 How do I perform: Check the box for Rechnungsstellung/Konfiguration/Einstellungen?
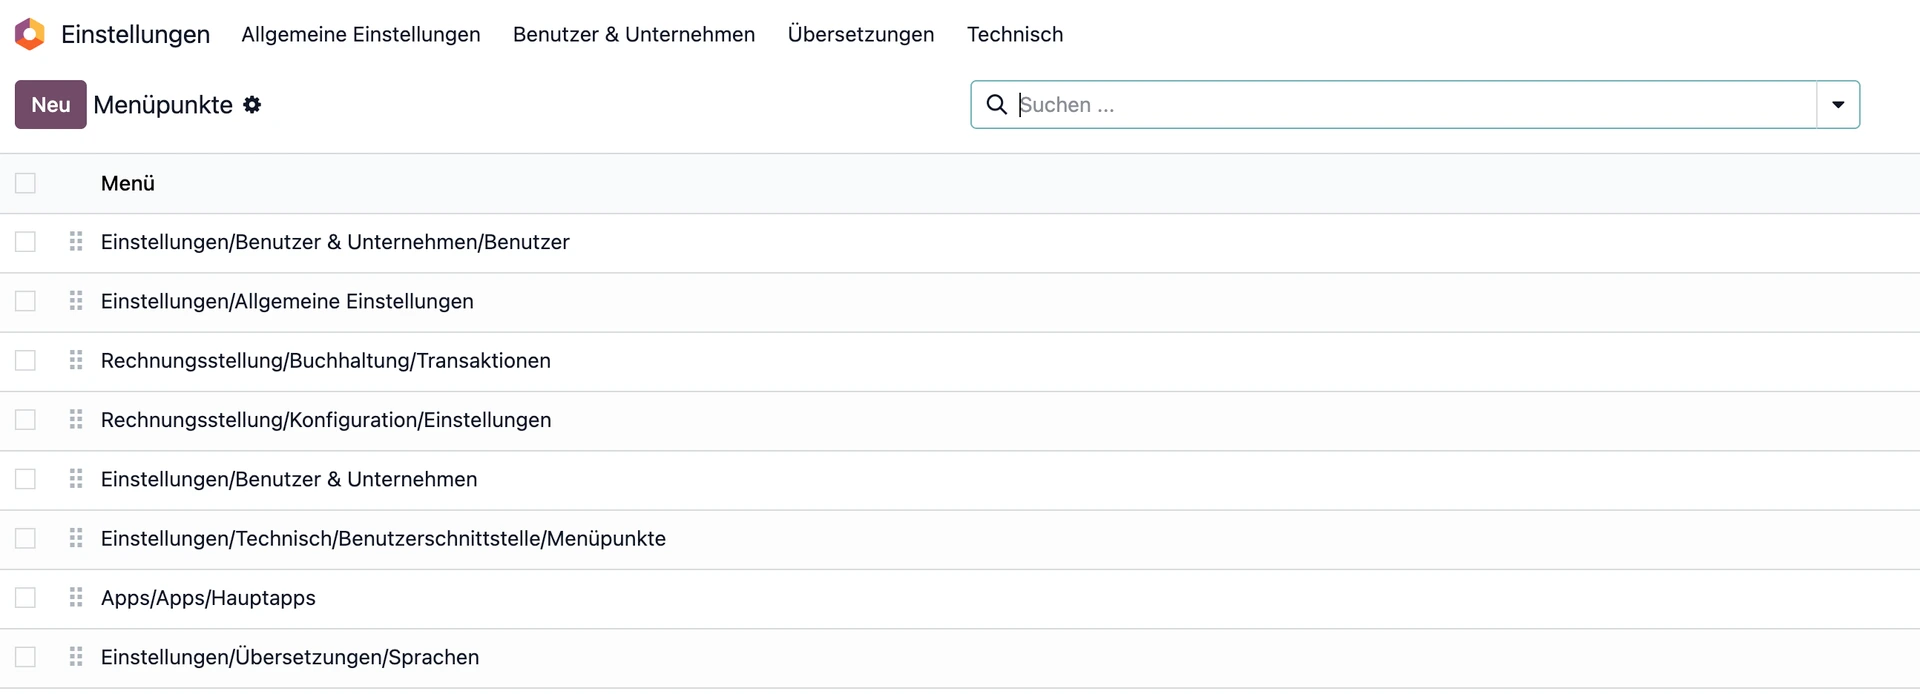[25, 420]
